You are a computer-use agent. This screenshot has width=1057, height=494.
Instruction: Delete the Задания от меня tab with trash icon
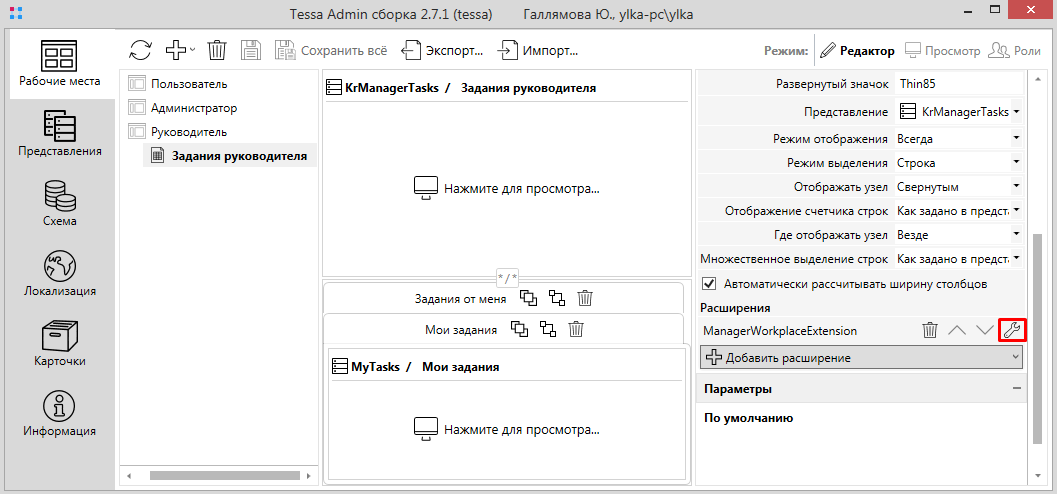(586, 298)
